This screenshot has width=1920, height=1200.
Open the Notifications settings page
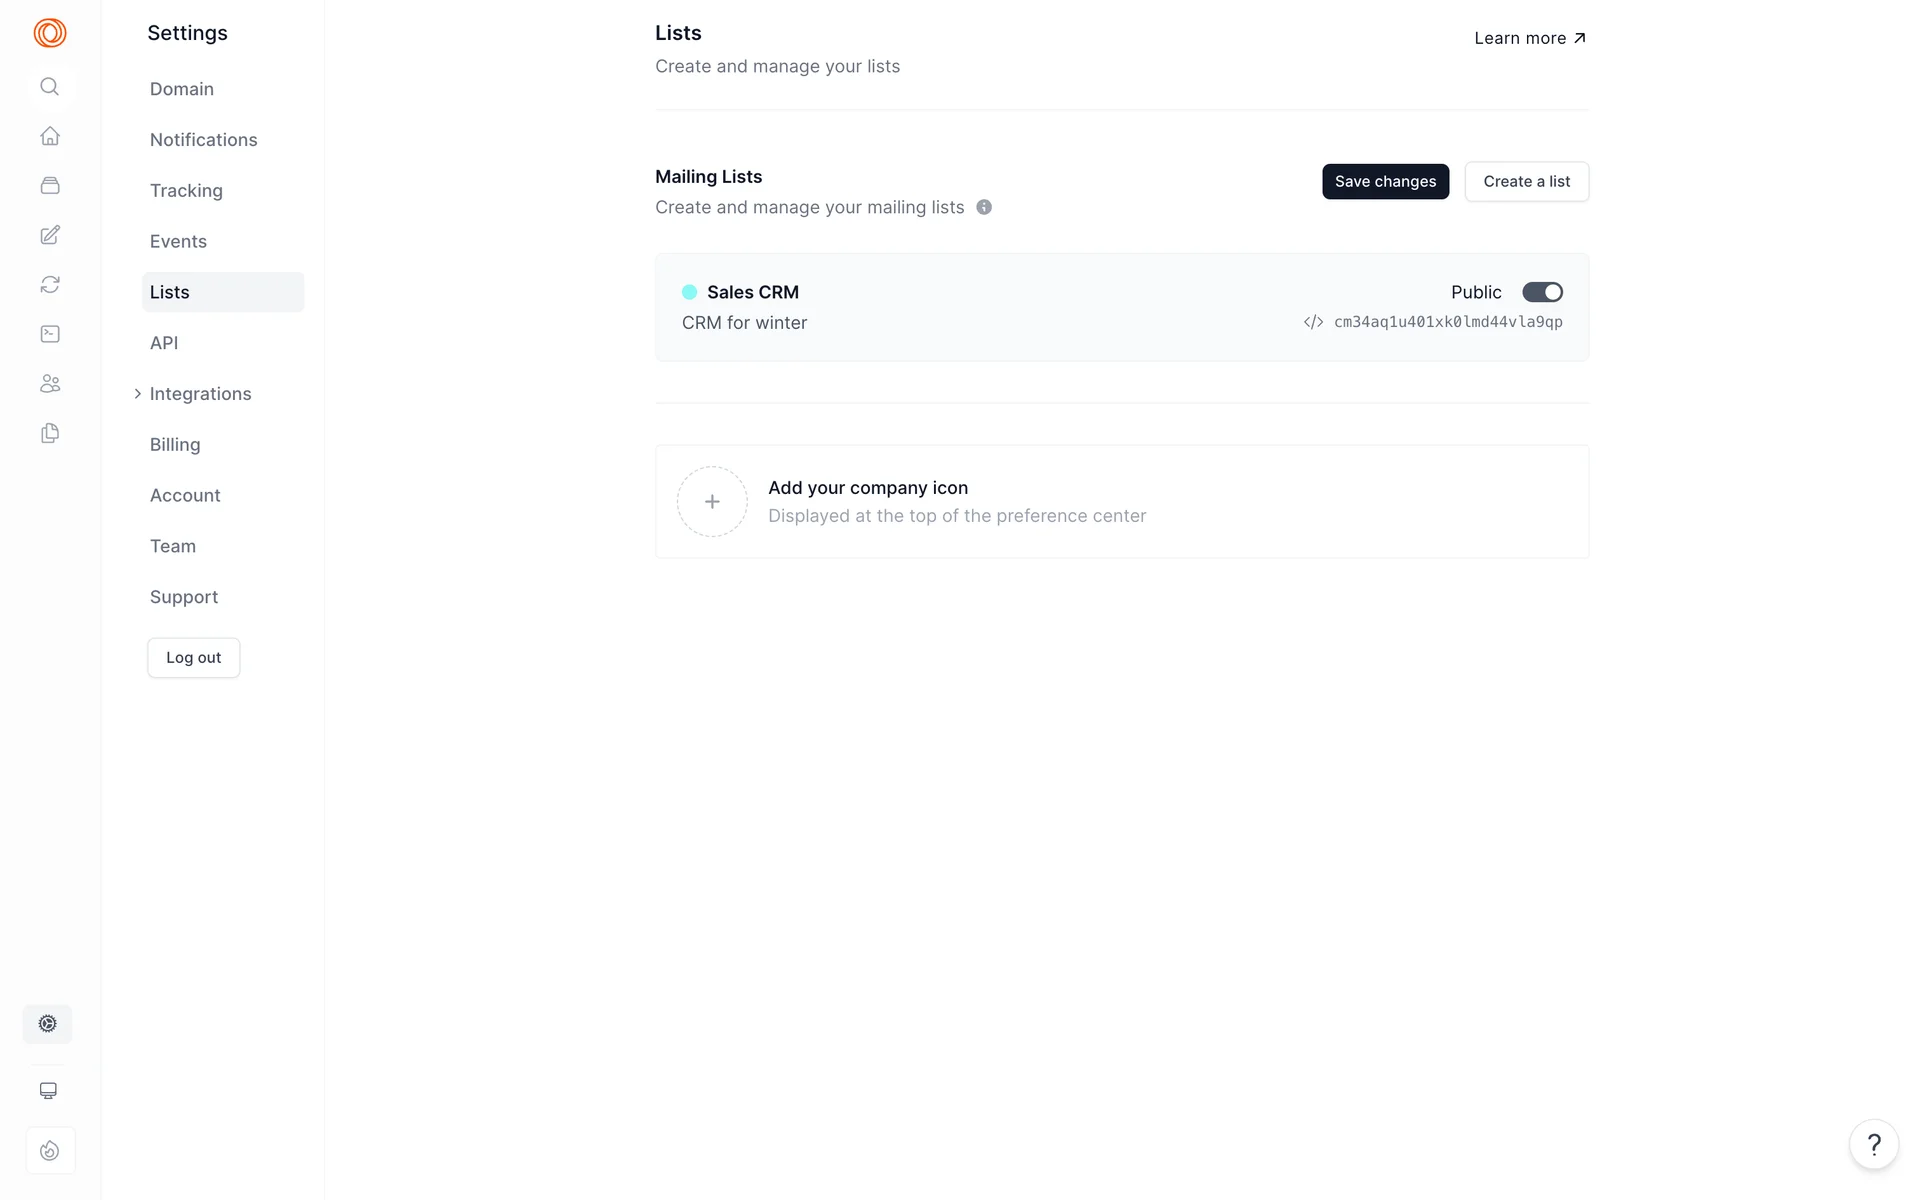(x=203, y=140)
